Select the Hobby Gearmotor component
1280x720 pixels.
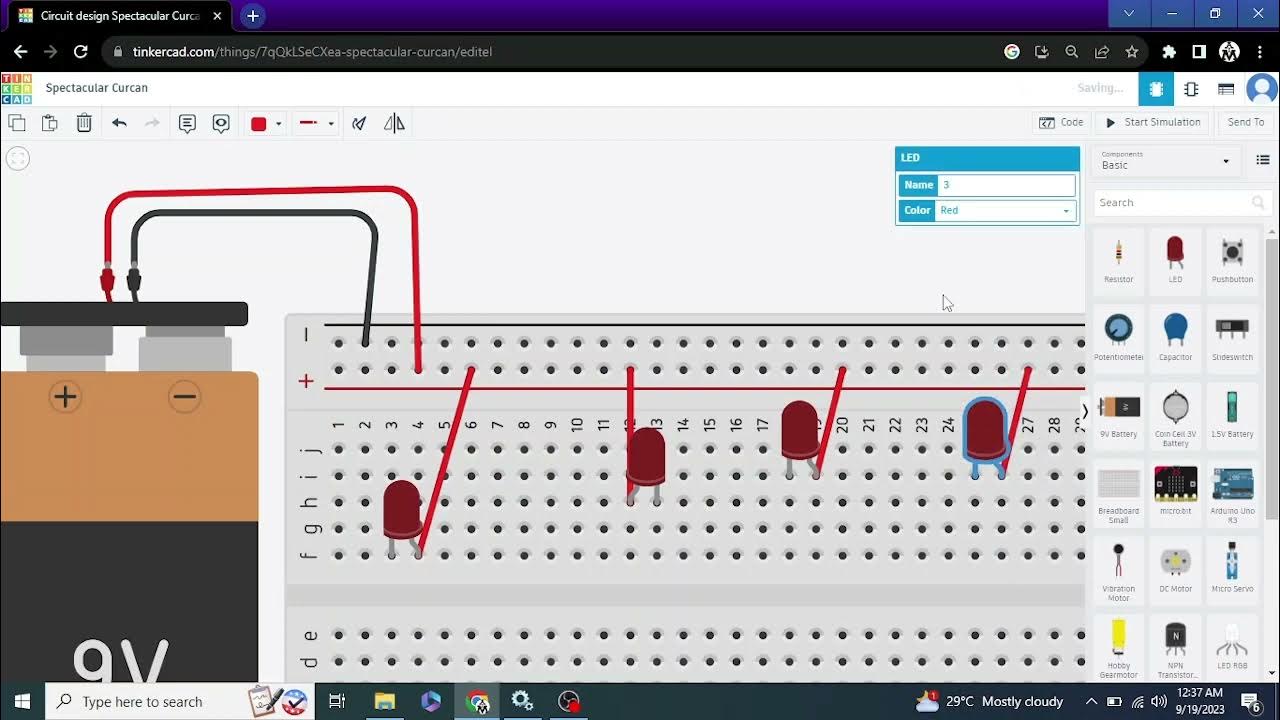pos(1118,648)
